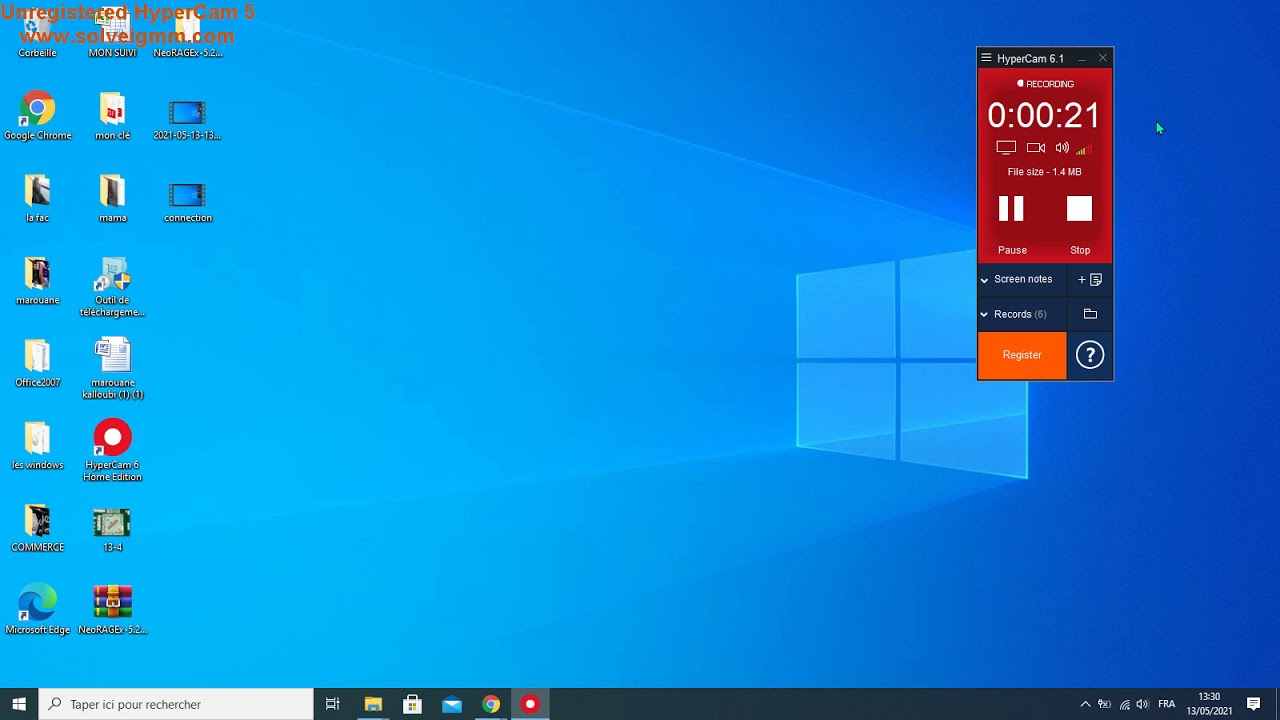Open File Explorer from the taskbar
Screen dimensions: 1280x720
(373, 704)
